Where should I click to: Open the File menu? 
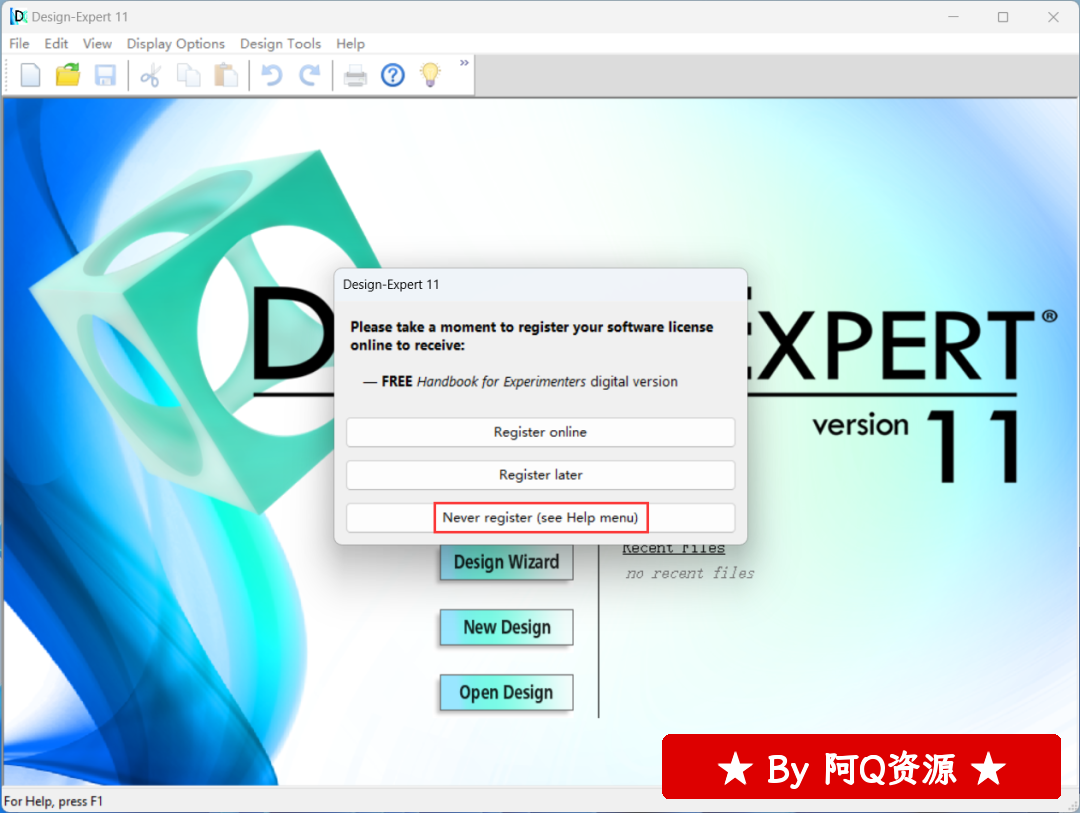pyautogui.click(x=19, y=44)
